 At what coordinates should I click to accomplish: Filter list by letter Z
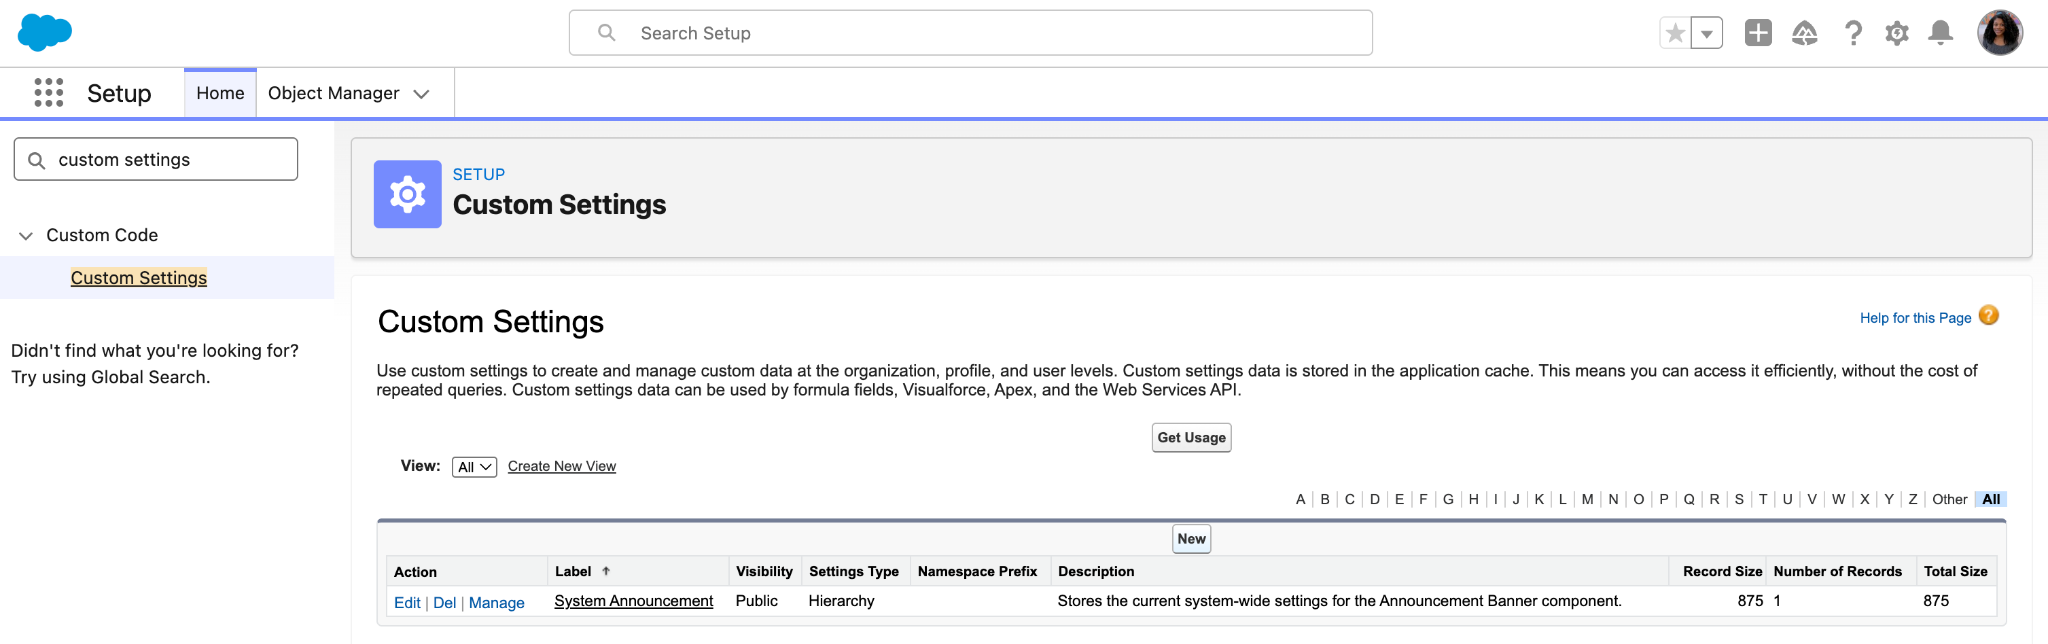[1913, 499]
